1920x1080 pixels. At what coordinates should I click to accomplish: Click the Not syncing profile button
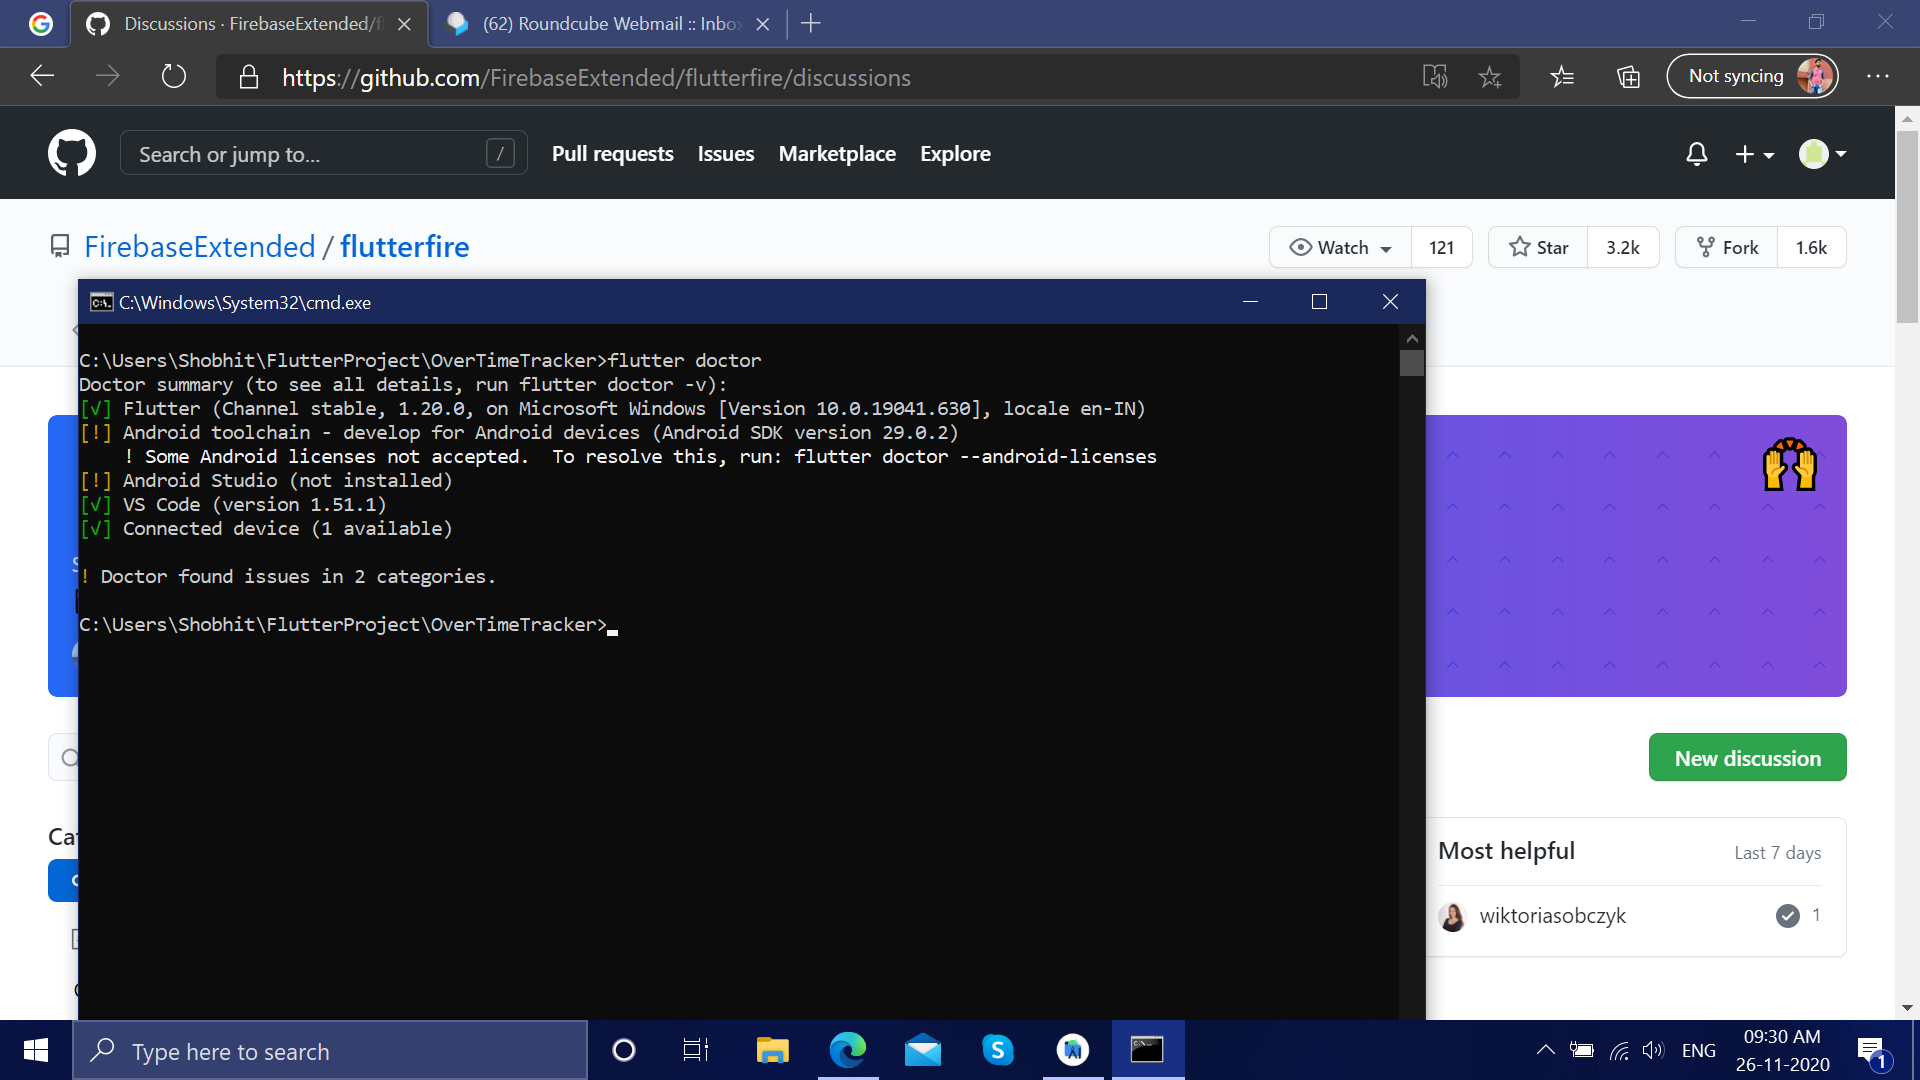pyautogui.click(x=1752, y=76)
